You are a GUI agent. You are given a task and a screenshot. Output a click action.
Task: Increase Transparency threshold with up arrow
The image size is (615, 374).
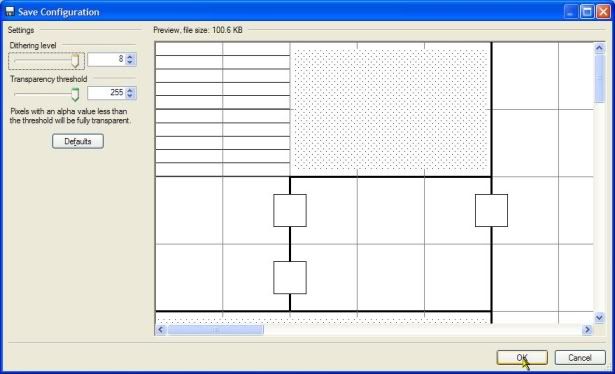click(x=130, y=90)
